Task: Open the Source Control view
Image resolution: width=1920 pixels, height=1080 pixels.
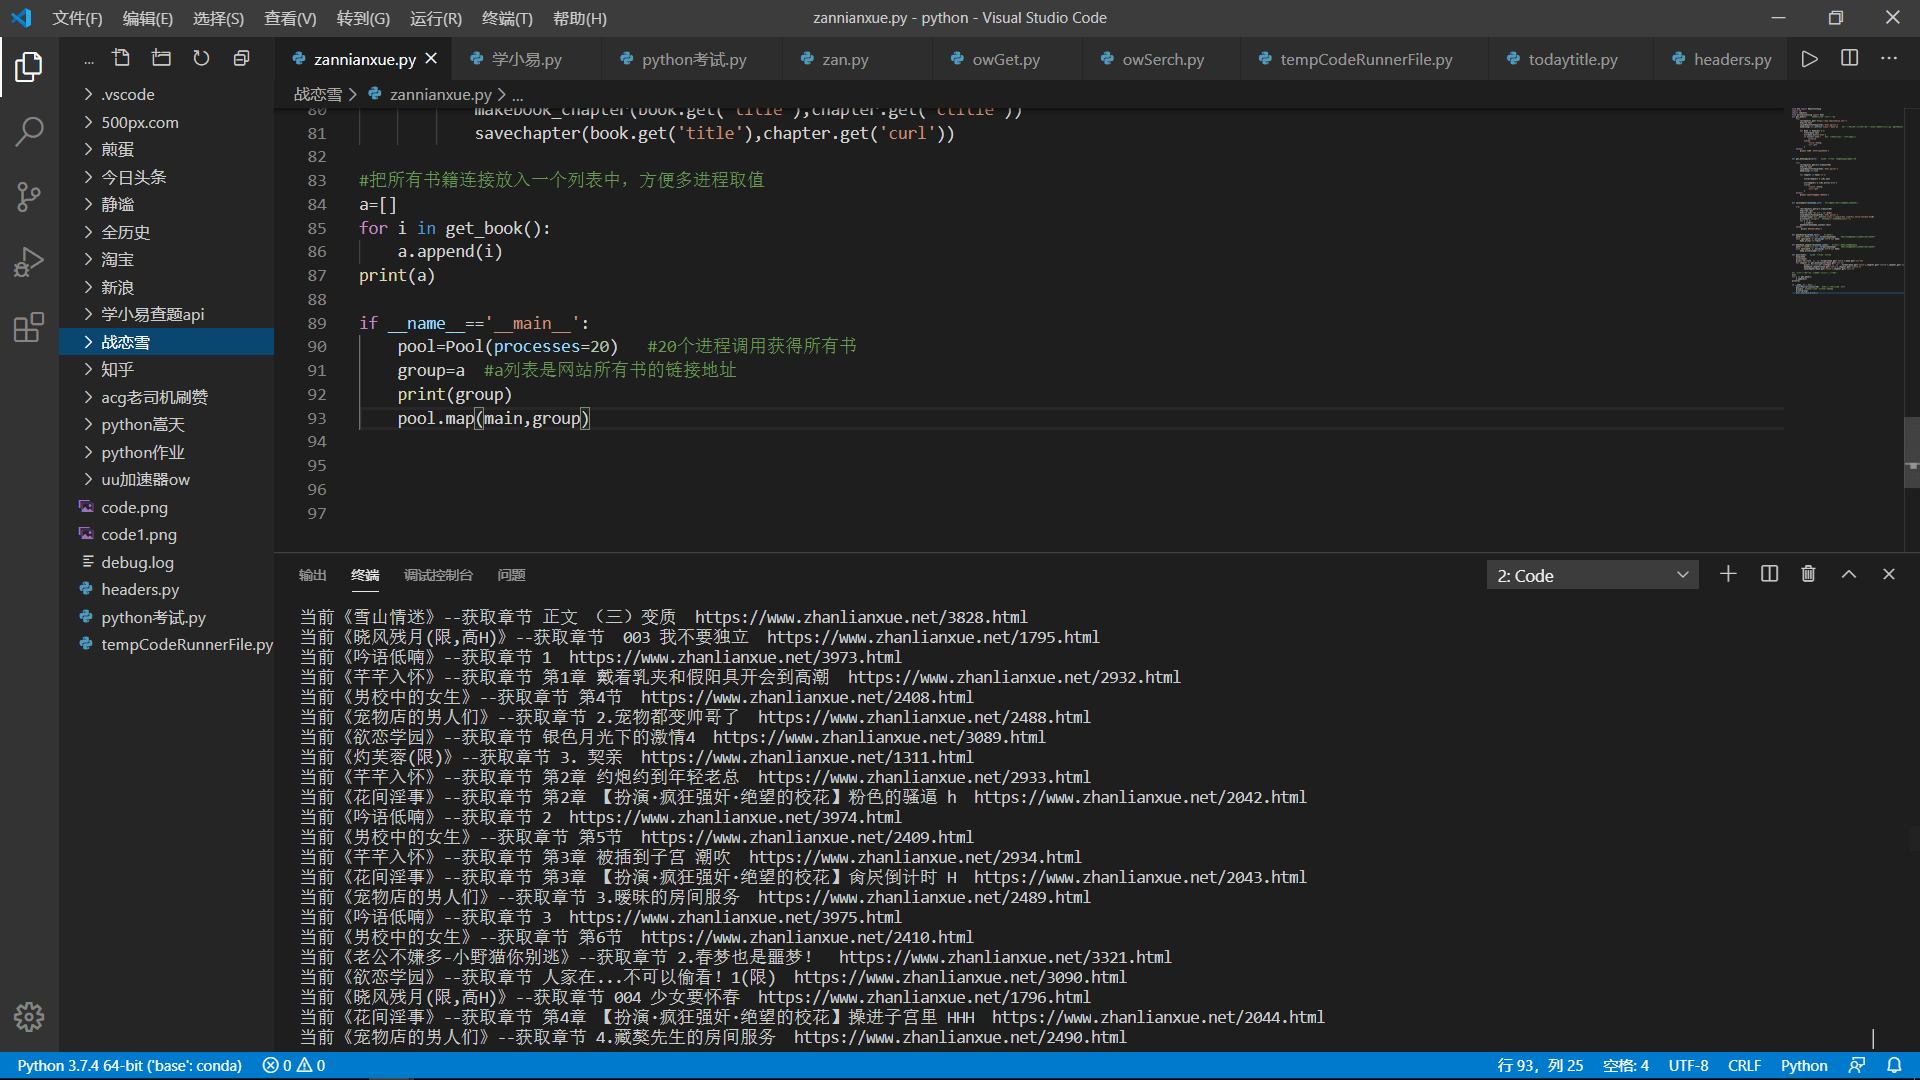Action: [x=29, y=196]
